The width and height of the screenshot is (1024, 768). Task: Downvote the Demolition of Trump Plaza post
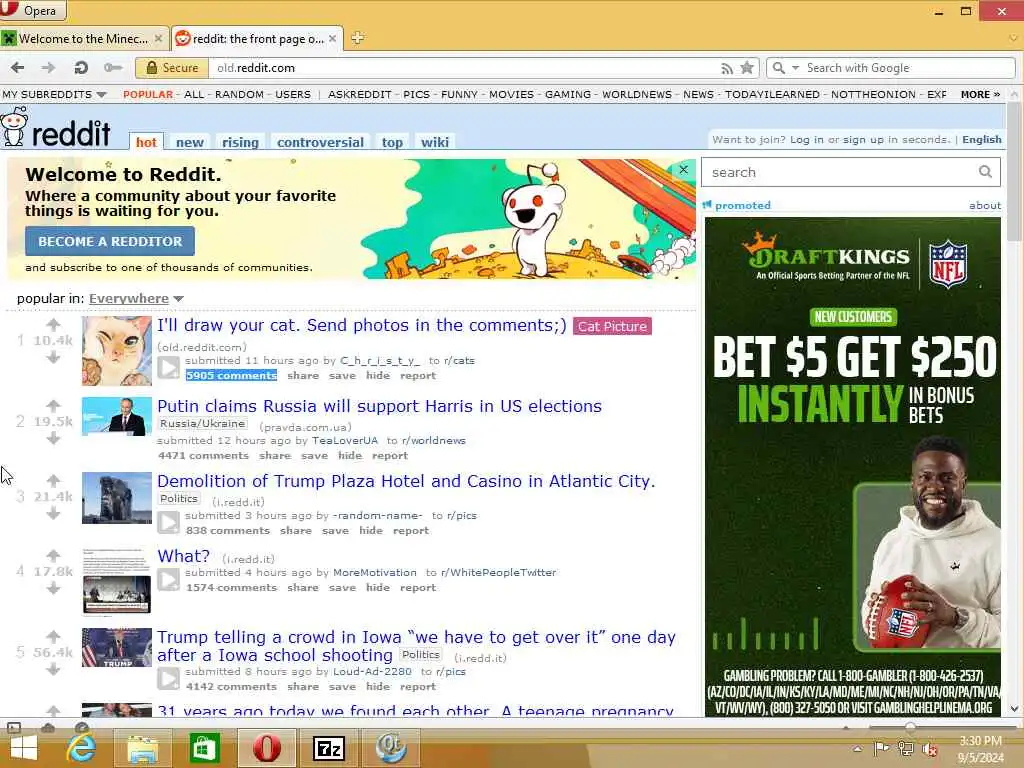coord(53,513)
